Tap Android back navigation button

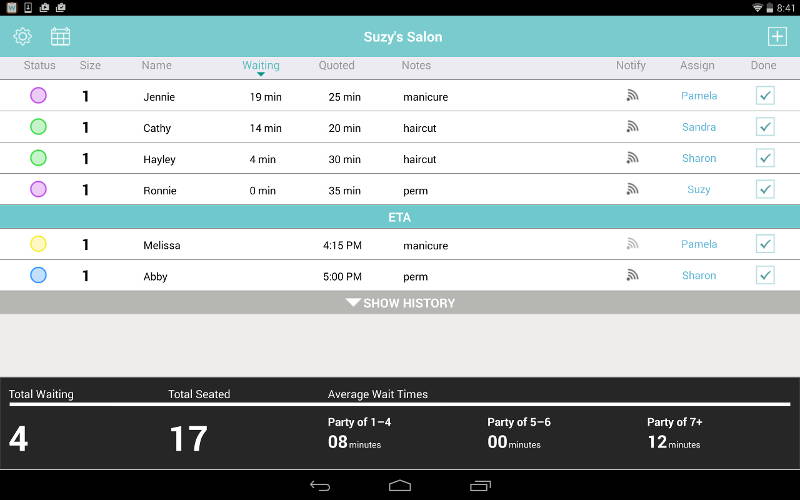pos(320,486)
